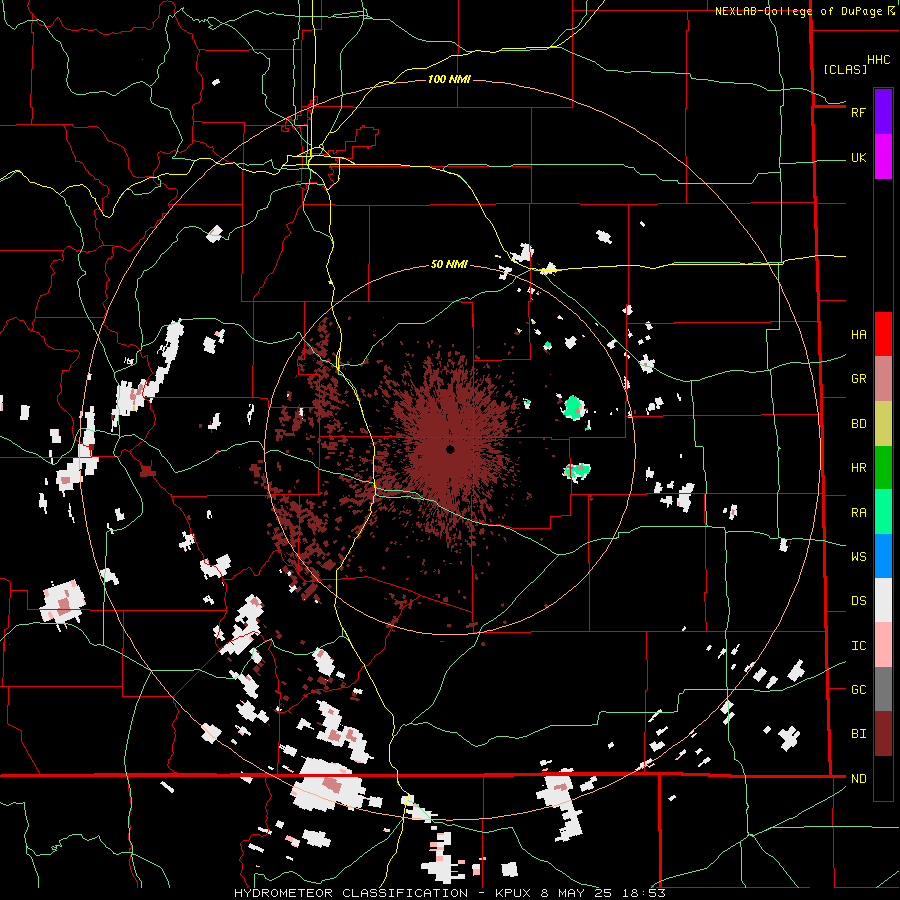This screenshot has width=900, height=900.
Task: Pick the dark green HR legend color
Action: coord(883,467)
